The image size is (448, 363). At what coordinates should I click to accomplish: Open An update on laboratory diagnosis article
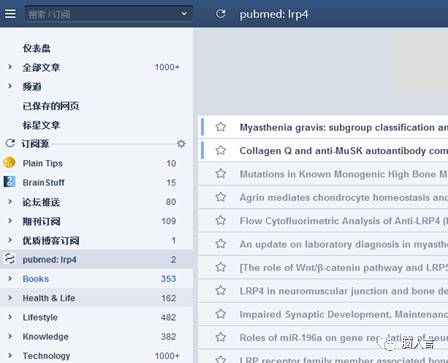[x=344, y=244]
